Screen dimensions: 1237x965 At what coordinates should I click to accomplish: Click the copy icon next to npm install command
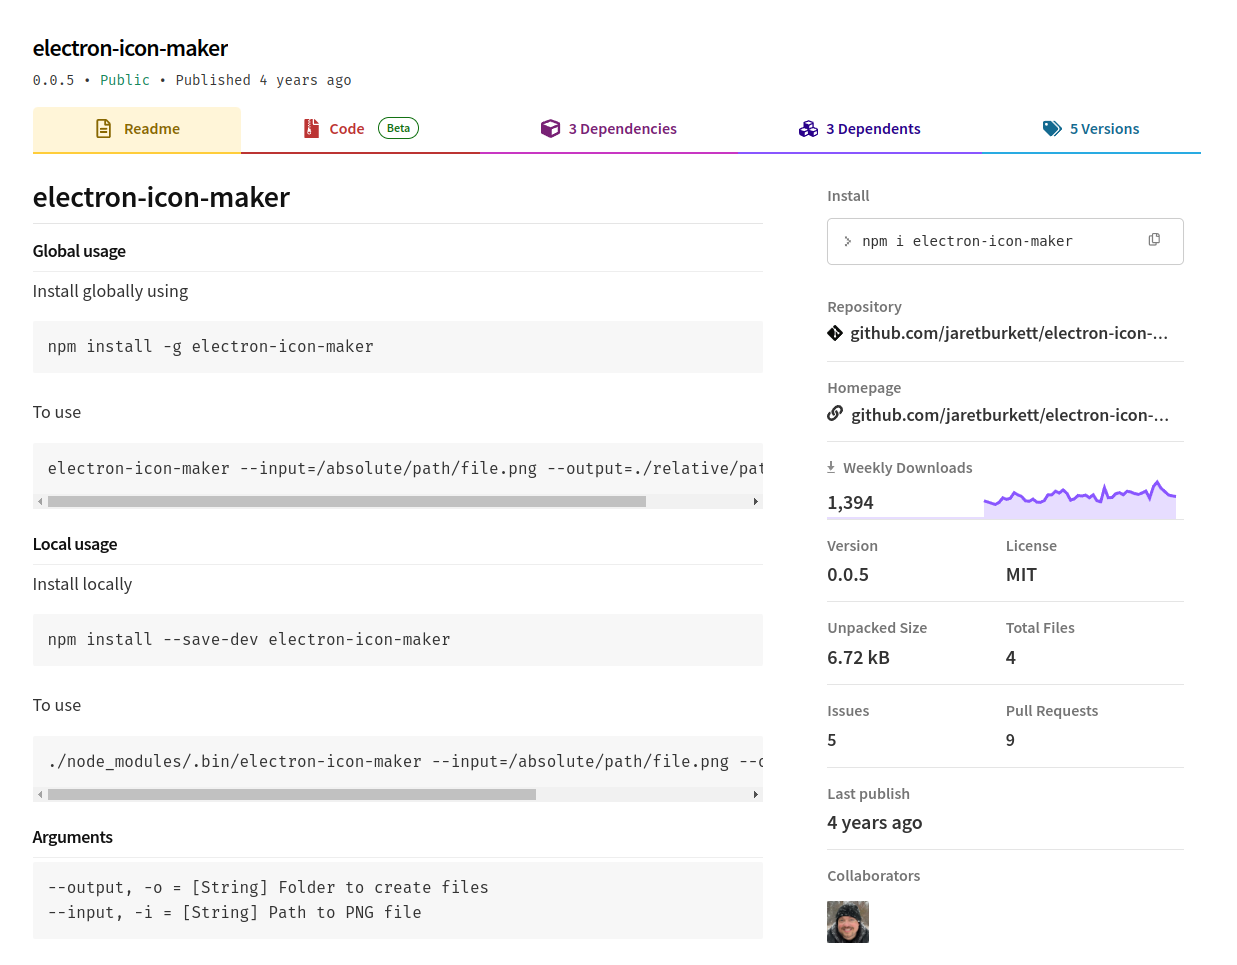tap(1154, 239)
